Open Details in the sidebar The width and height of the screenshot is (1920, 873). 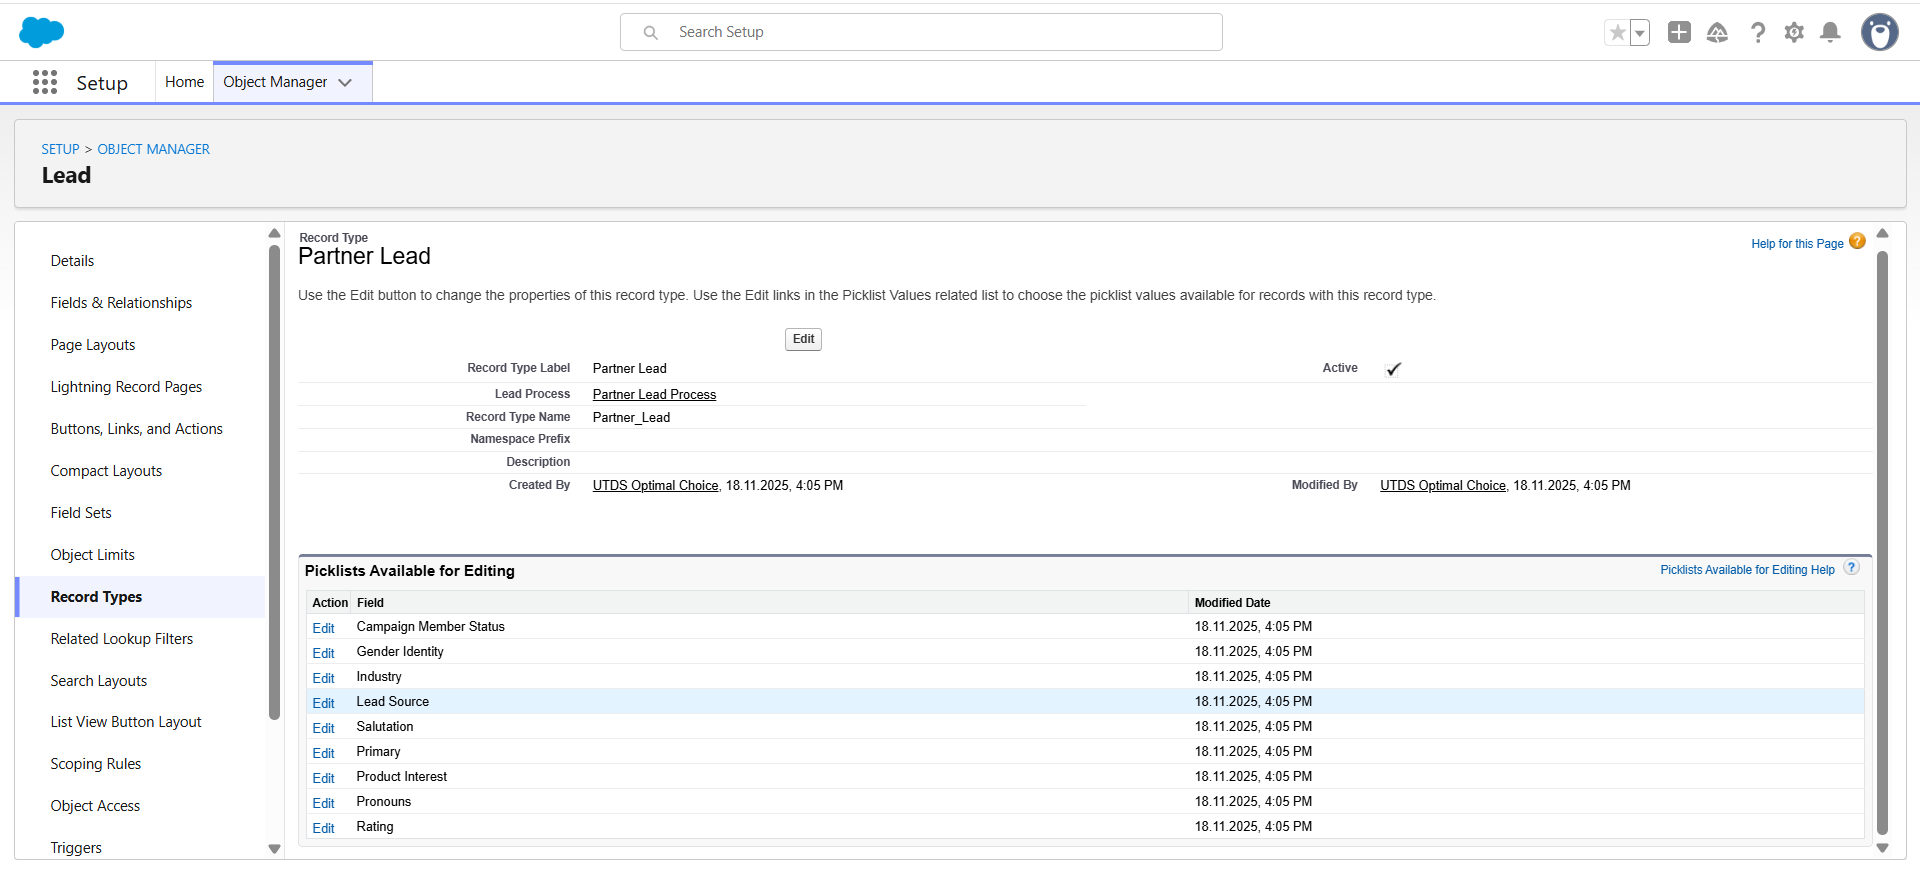tap(72, 261)
